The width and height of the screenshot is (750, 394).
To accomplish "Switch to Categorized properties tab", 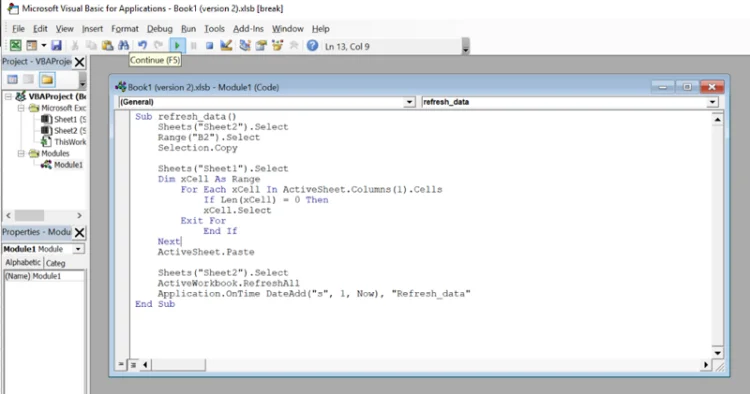I will [55, 263].
